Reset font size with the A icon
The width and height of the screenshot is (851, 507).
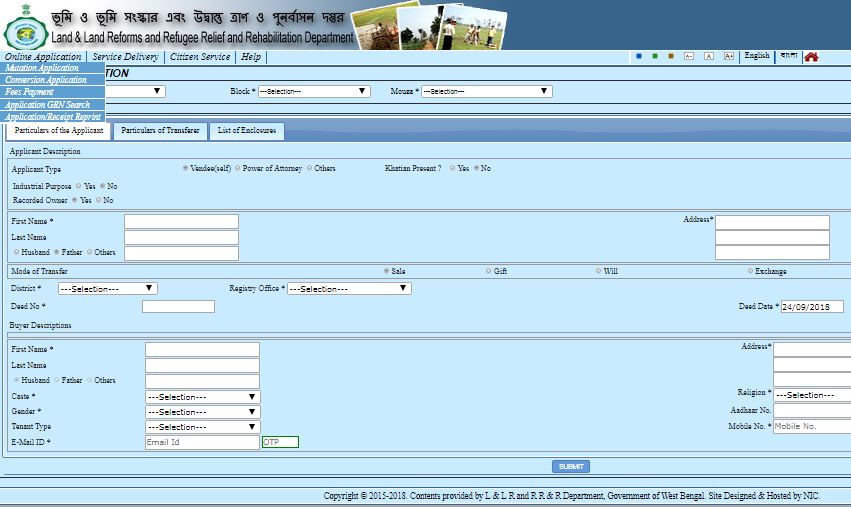(709, 57)
